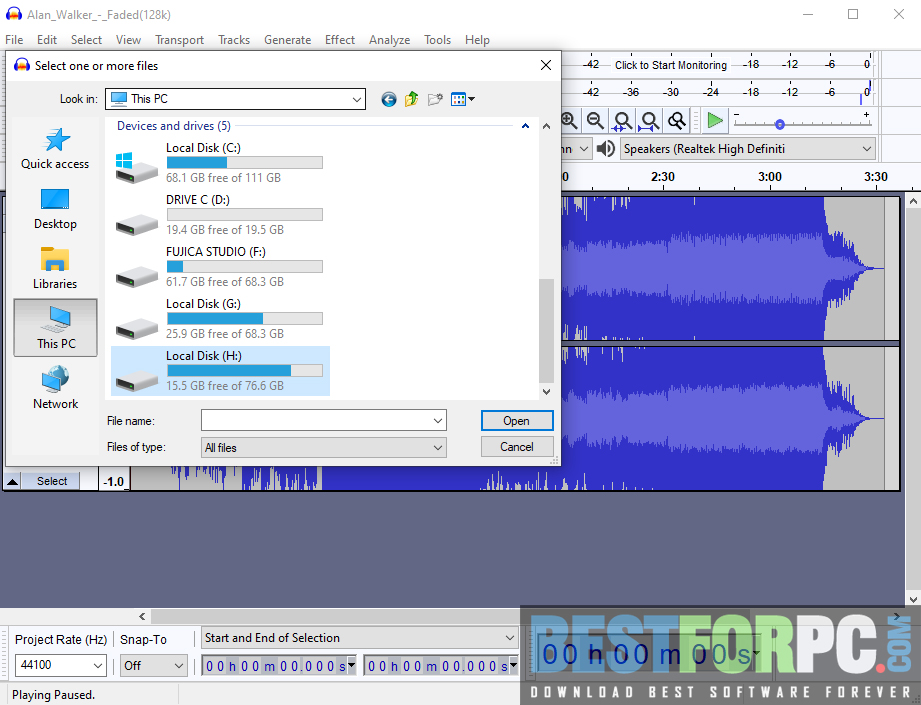Image resolution: width=921 pixels, height=705 pixels.
Task: Open the Edit menu
Action: (x=46, y=40)
